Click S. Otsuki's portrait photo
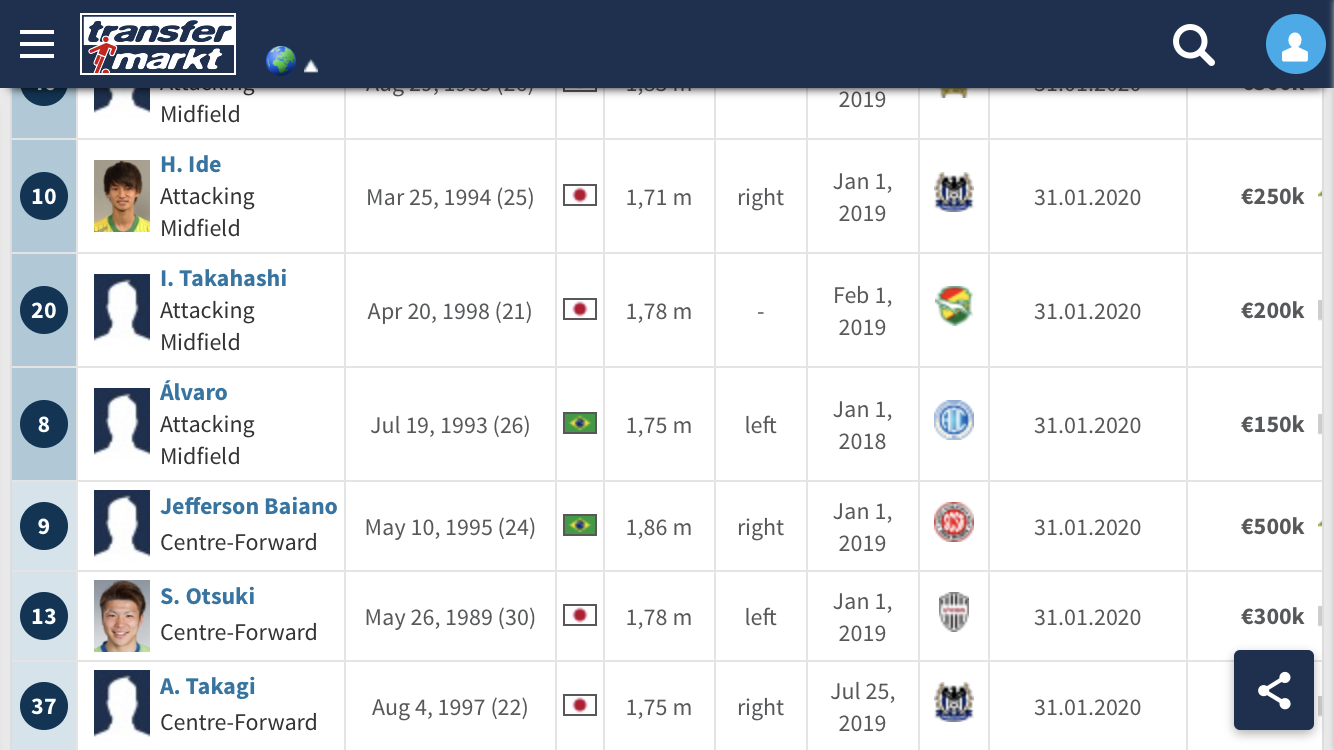 [122, 616]
